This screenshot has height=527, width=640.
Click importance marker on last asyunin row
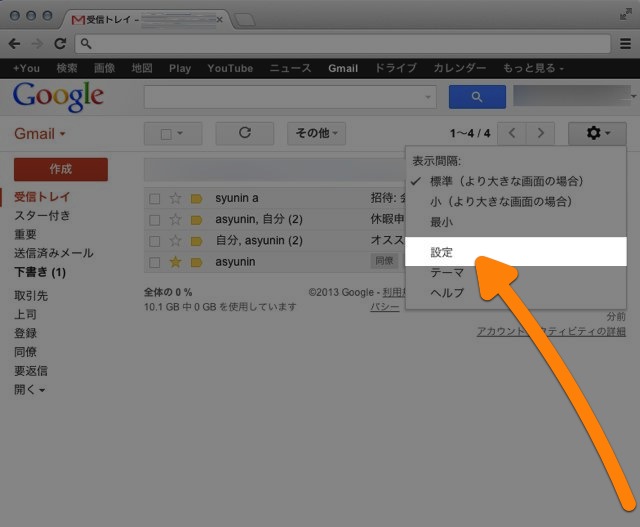click(x=196, y=262)
